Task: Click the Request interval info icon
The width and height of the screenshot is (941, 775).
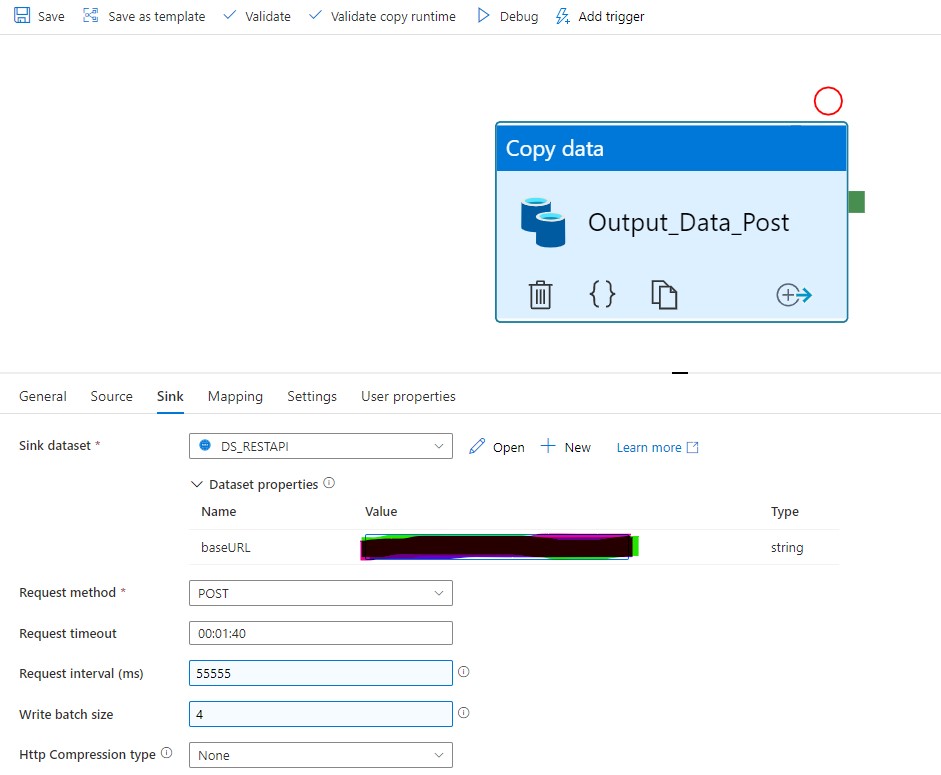Action: [x=463, y=672]
